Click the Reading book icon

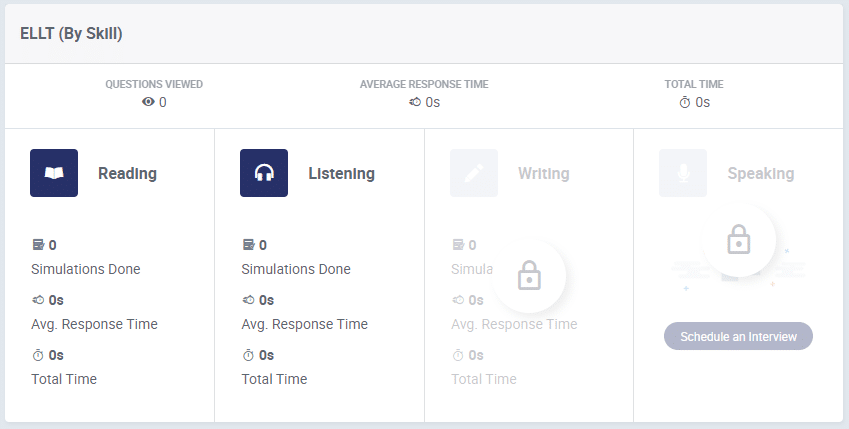pyautogui.click(x=54, y=173)
